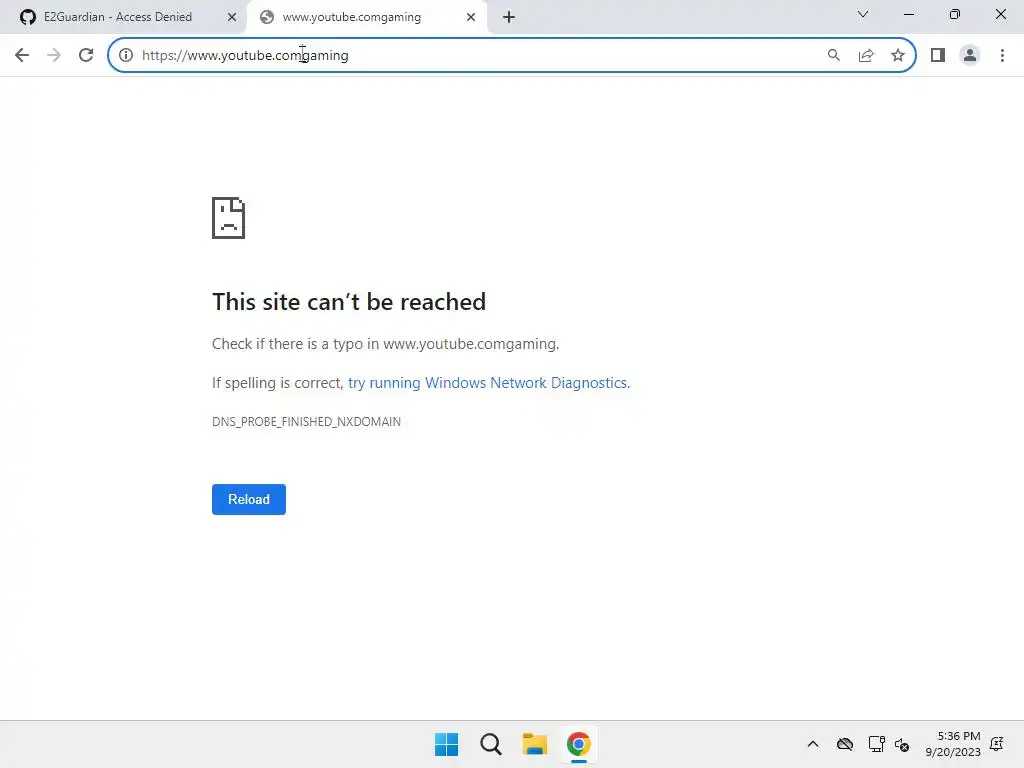
Task: Reload page with toolbar refresh icon
Action: 86,56
